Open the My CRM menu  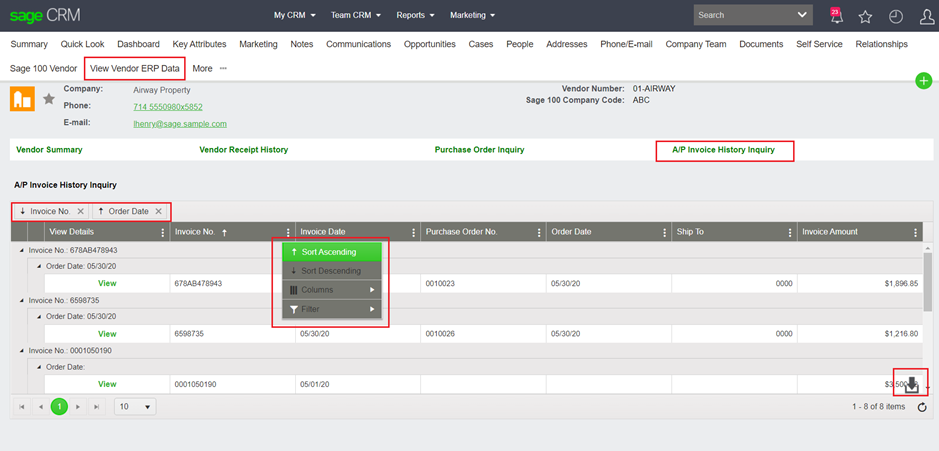click(295, 16)
